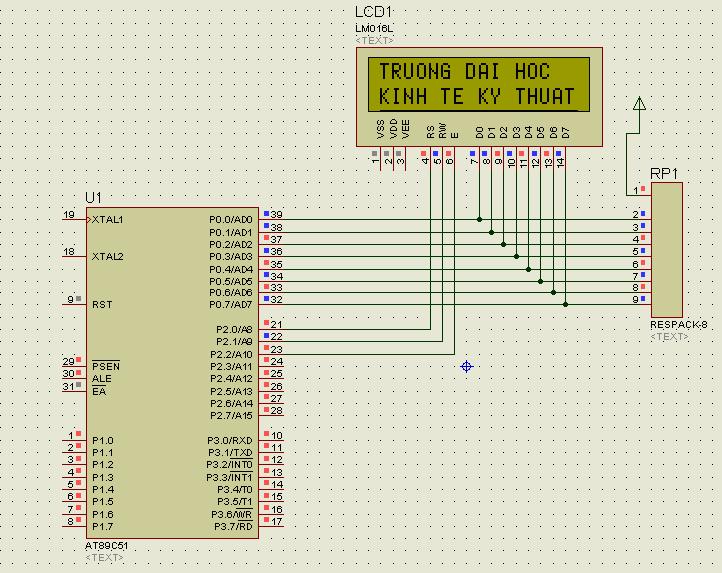Viewport: 722px width, 573px height.
Task: Click the blue crosshair origin marker
Action: pos(466,367)
